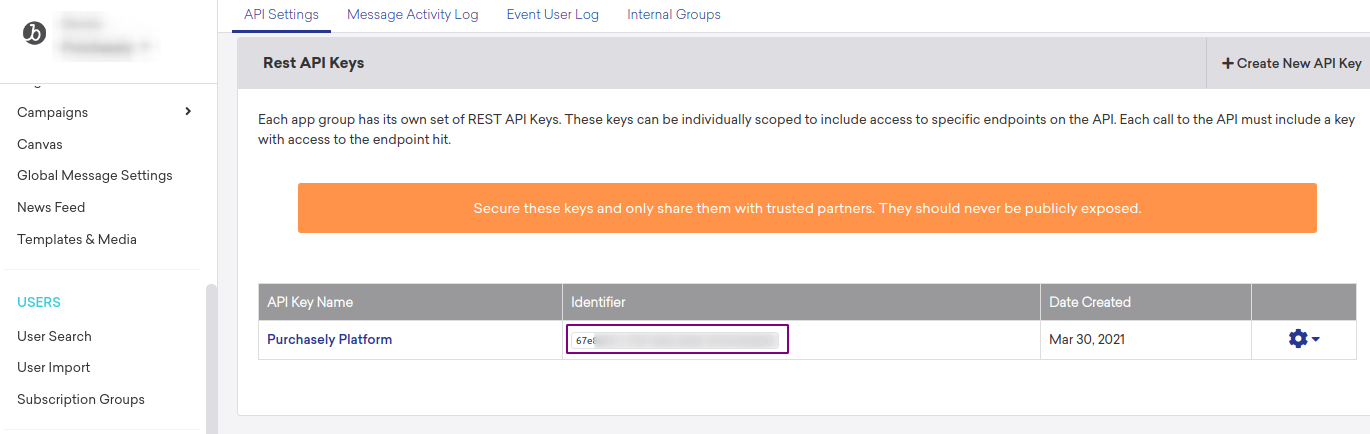Navigate to Templates & Media
Image resolution: width=1370 pixels, height=434 pixels.
pos(77,239)
